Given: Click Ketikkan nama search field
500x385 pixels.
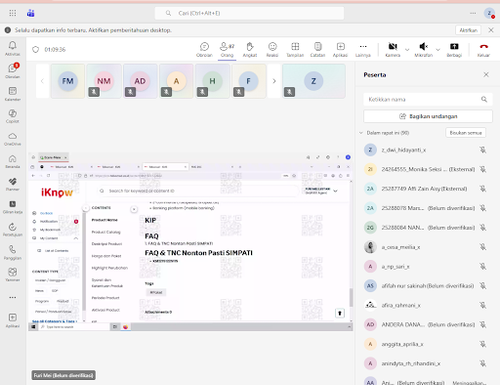Looking at the screenshot, I should (x=428, y=99).
